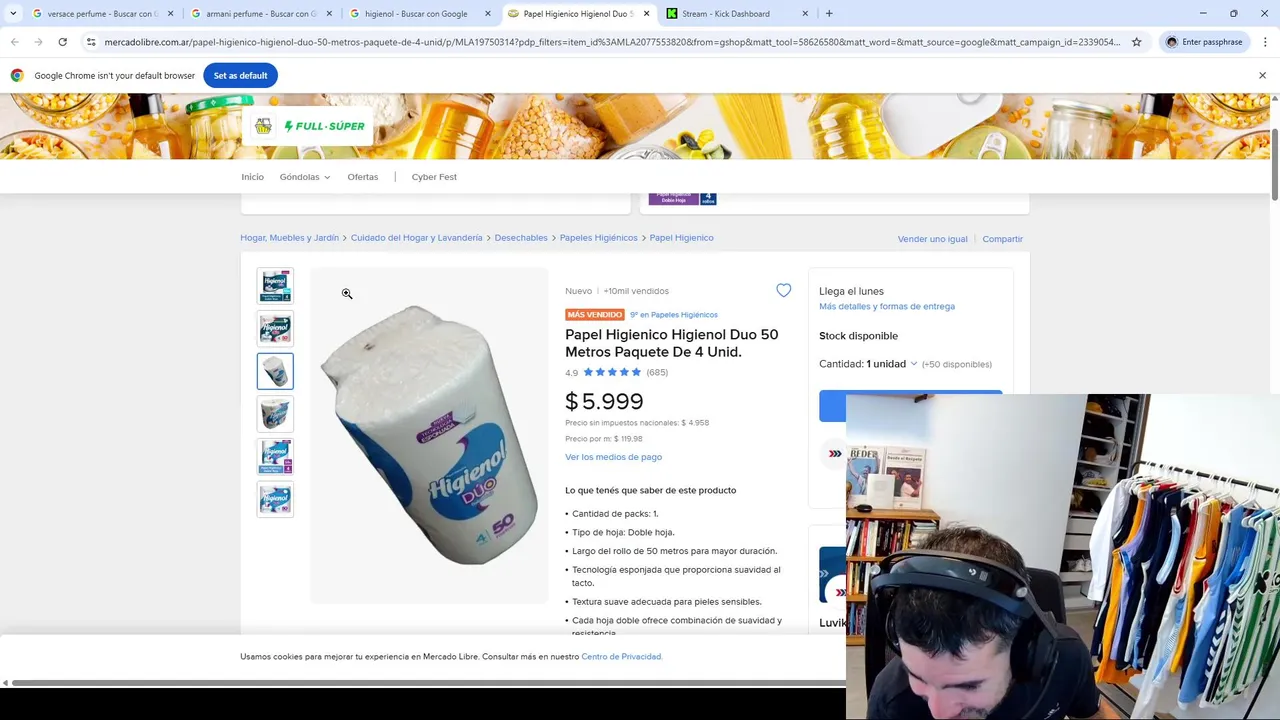The width and height of the screenshot is (1280, 720).
Task: Open the tab search dropdown arrow
Action: tap(13, 14)
